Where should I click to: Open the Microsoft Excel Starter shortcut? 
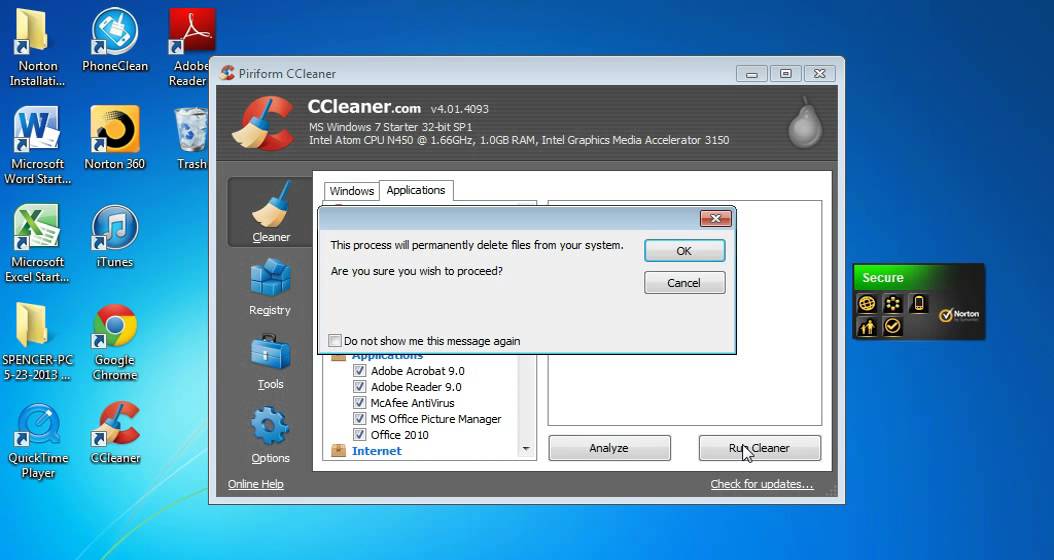tap(37, 243)
